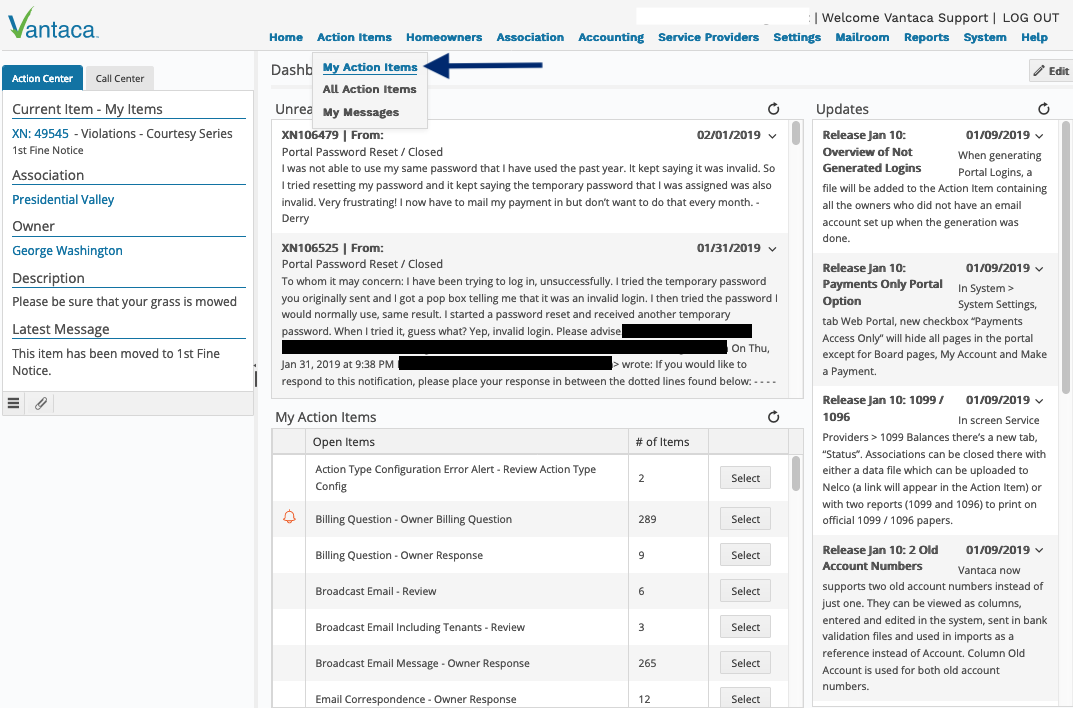Image resolution: width=1073 pixels, height=708 pixels.
Task: Select Email Correspondence - Owner Response items
Action: tap(745, 698)
